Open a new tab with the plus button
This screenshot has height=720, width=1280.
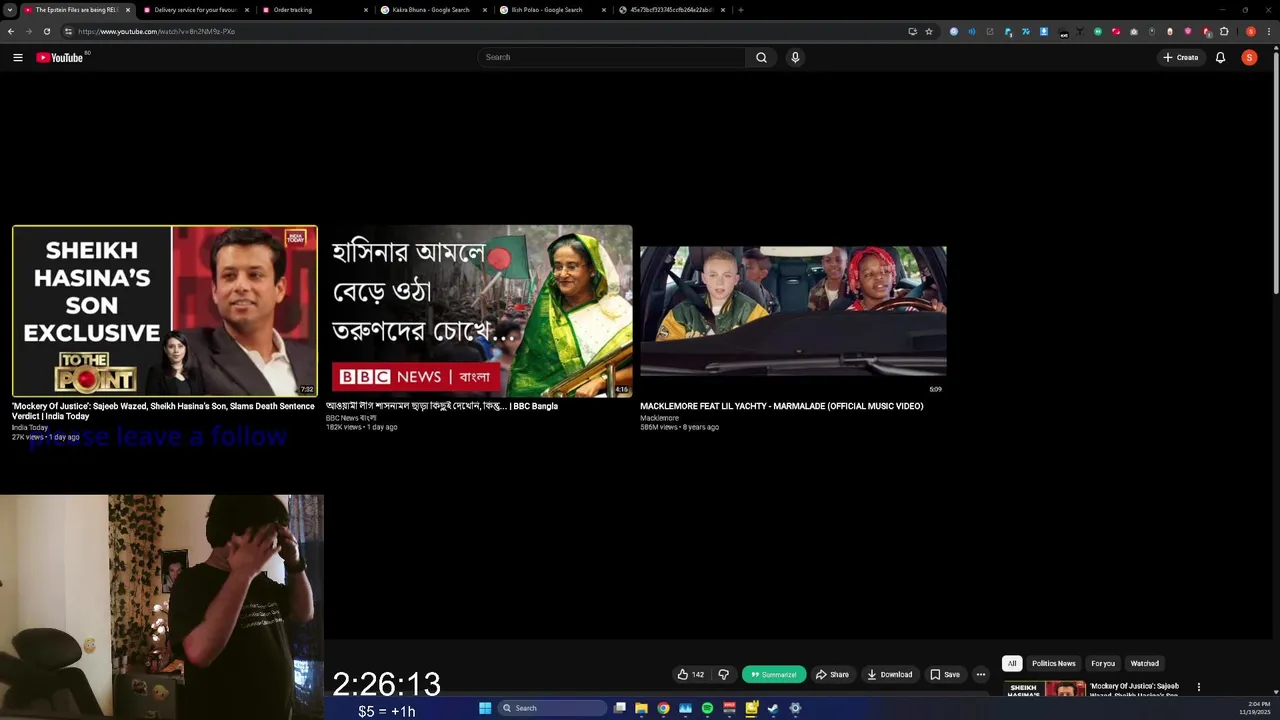pyautogui.click(x=741, y=10)
